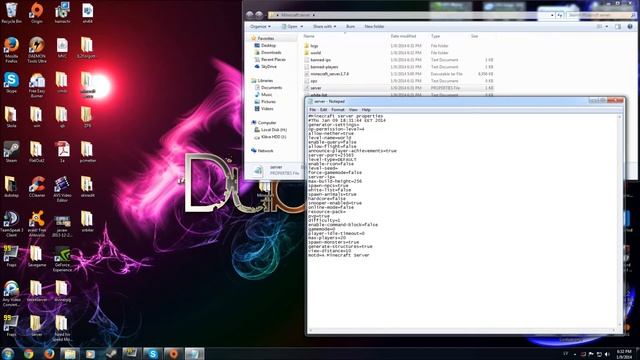
Task: Select minecraft_server.1.7.4 file row
Action: (x=399, y=74)
